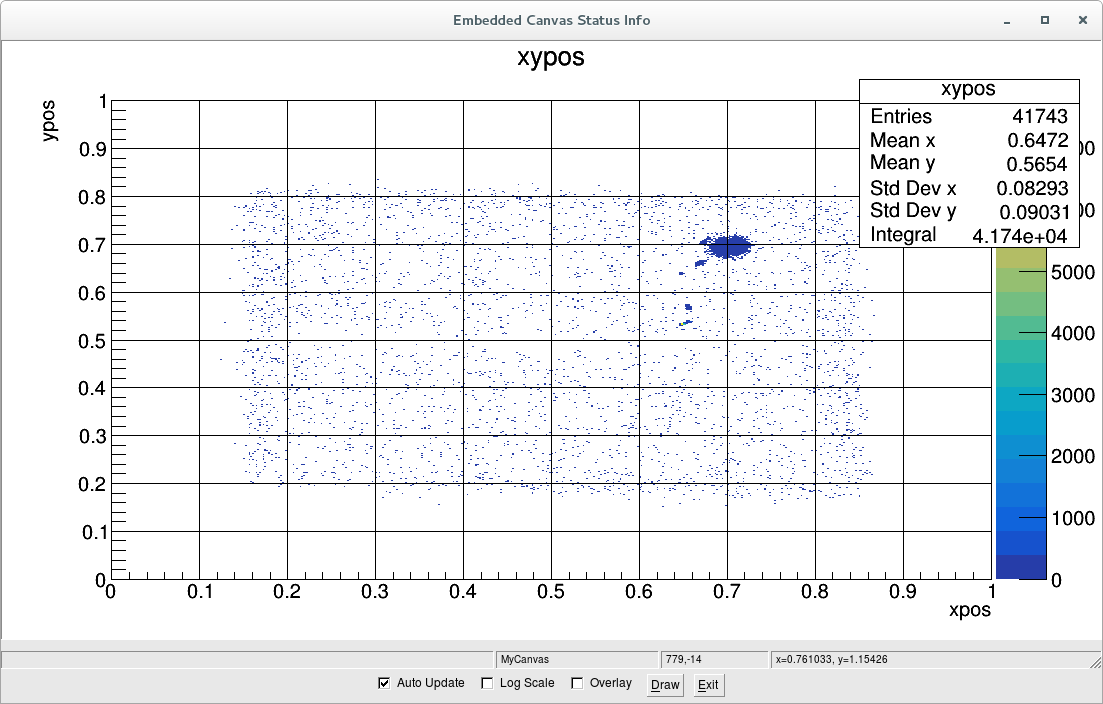The height and width of the screenshot is (704, 1103).
Task: Toggle the Overlay checkbox
Action: [577, 684]
